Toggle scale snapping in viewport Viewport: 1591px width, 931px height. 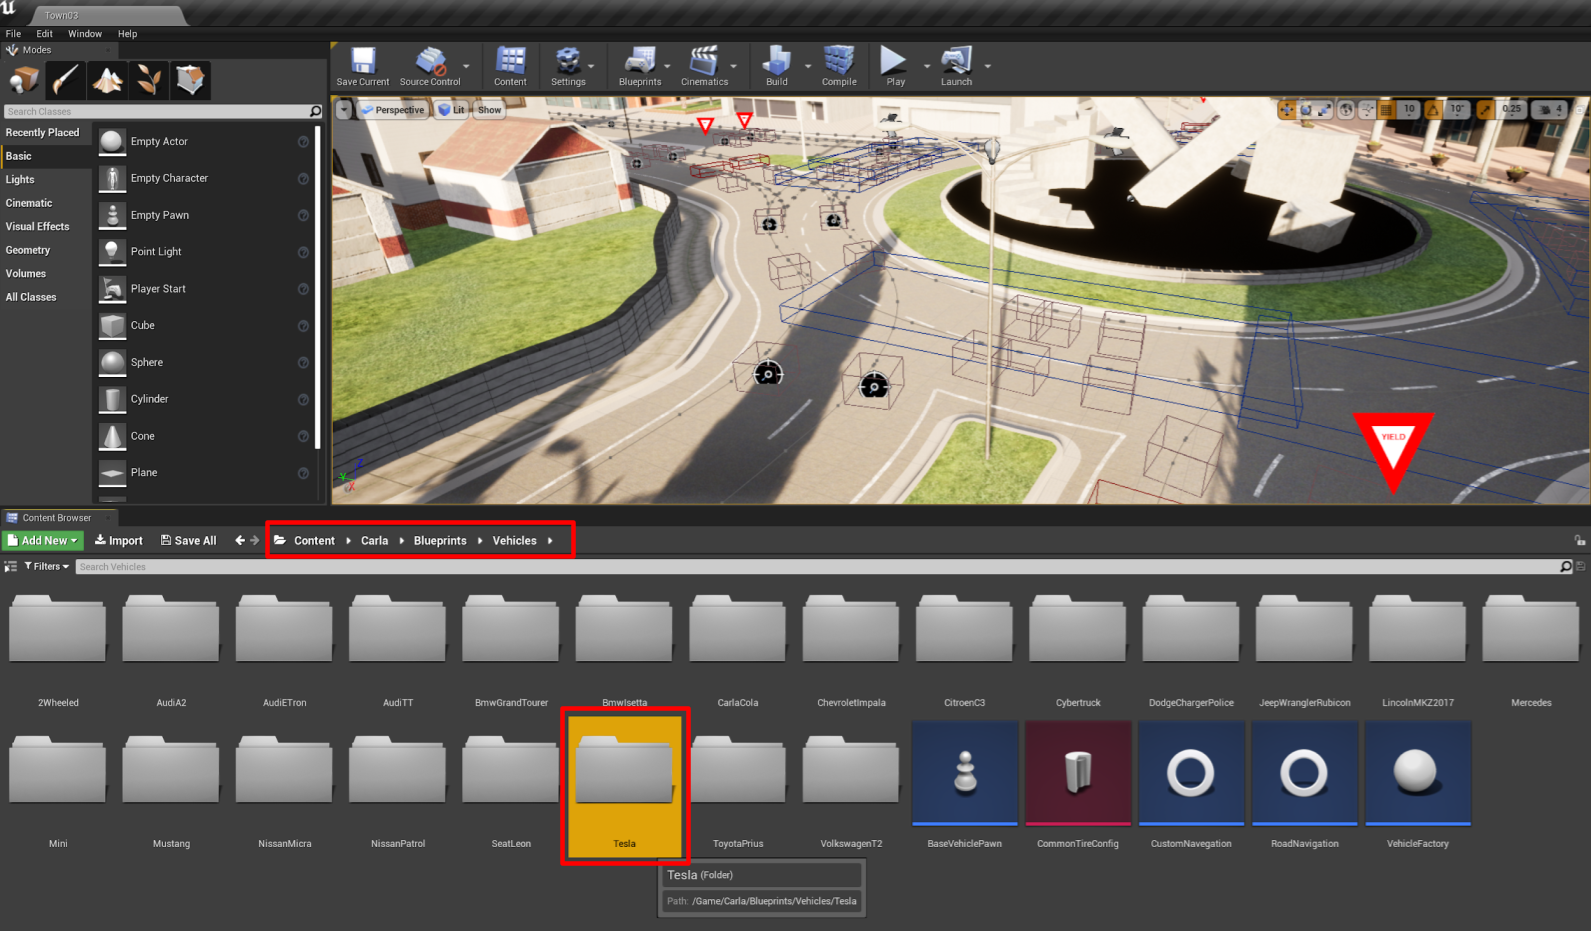pyautogui.click(x=1485, y=109)
